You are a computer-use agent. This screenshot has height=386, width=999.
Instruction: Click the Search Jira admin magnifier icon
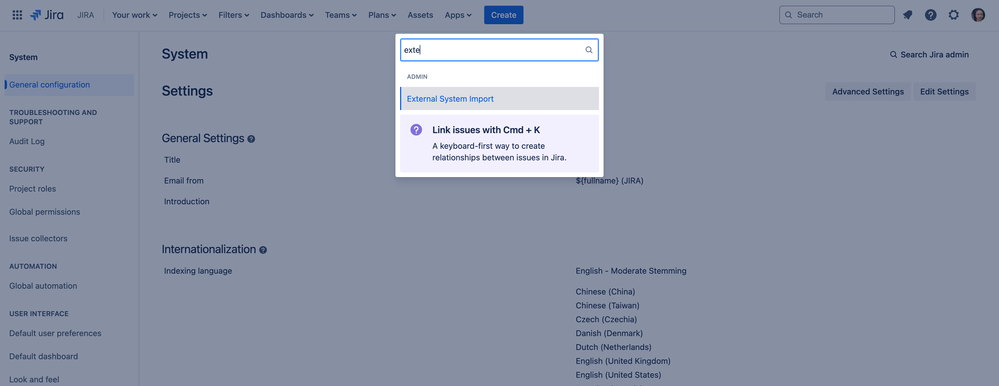[894, 55]
